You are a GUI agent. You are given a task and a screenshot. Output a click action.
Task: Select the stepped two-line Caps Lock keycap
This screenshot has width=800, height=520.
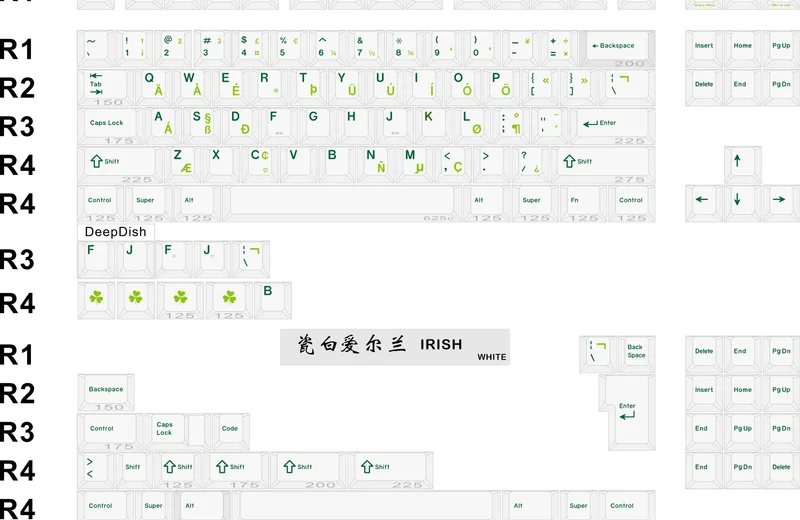pyautogui.click(x=178, y=431)
